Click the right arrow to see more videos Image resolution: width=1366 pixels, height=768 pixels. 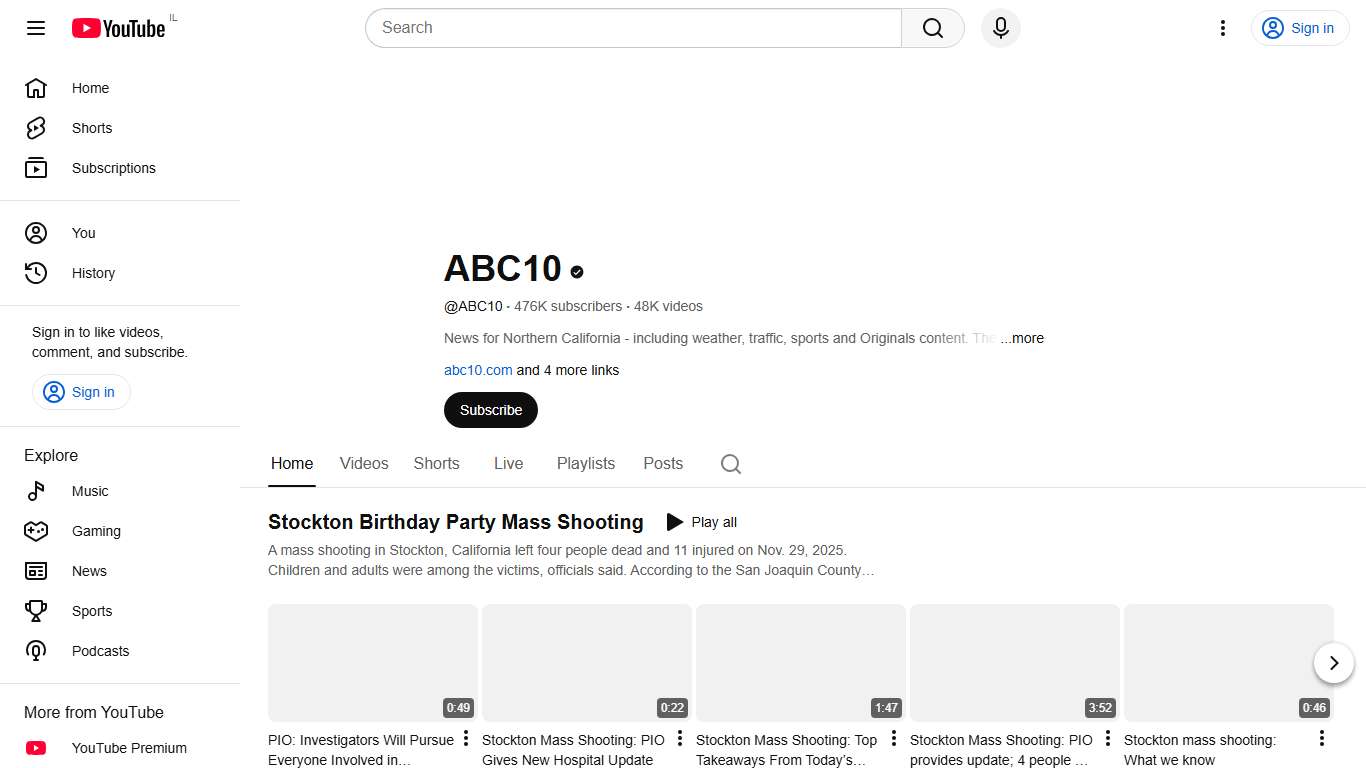[1333, 663]
